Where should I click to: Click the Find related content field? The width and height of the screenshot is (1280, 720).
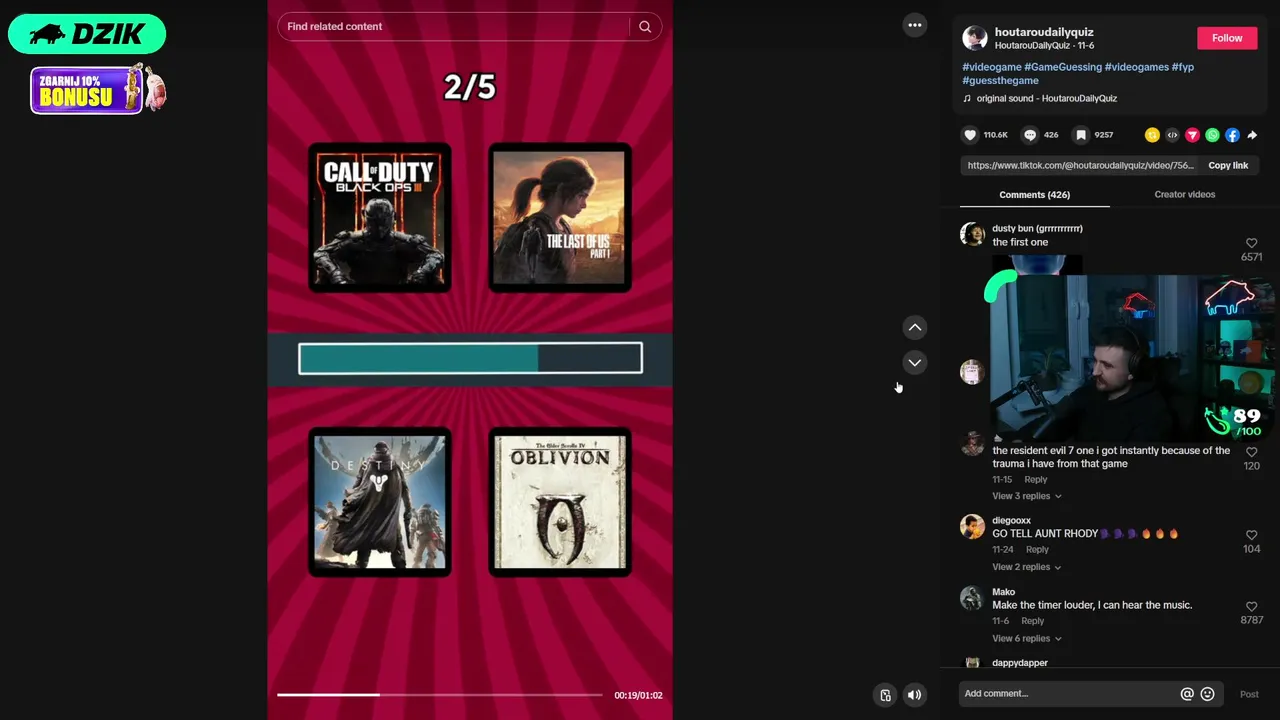coord(454,27)
